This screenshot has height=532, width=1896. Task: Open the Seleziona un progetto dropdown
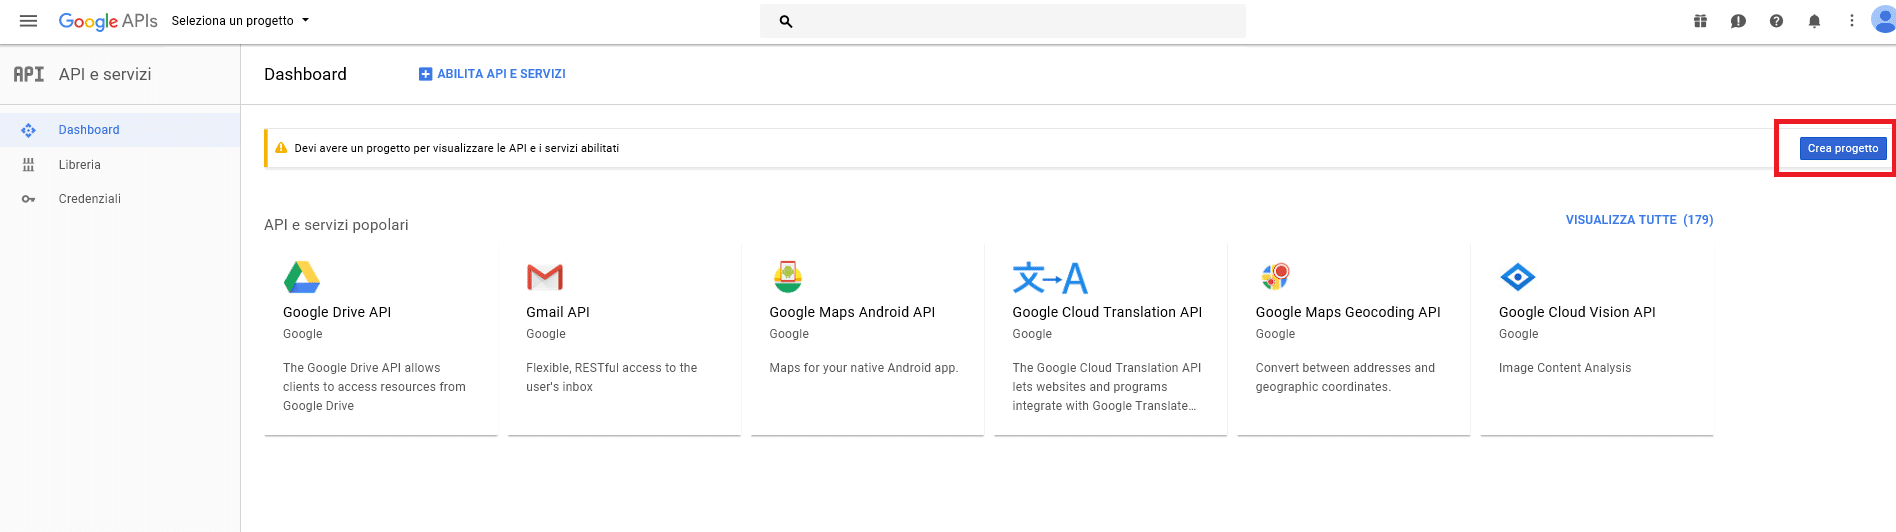[240, 21]
